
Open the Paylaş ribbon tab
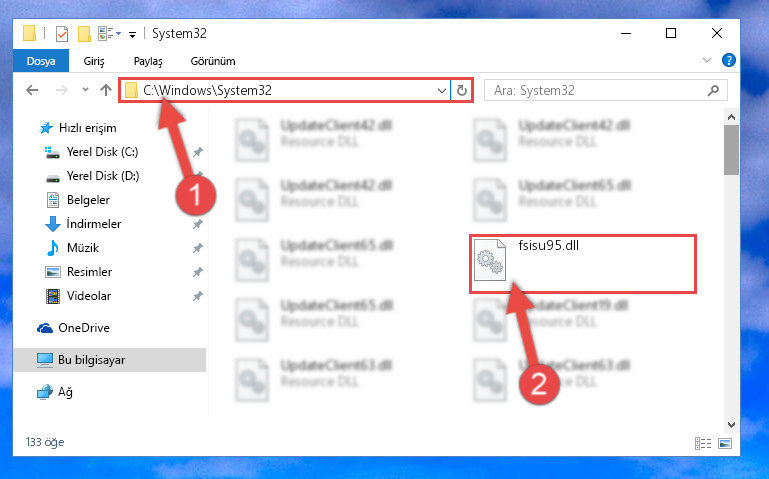click(x=148, y=61)
